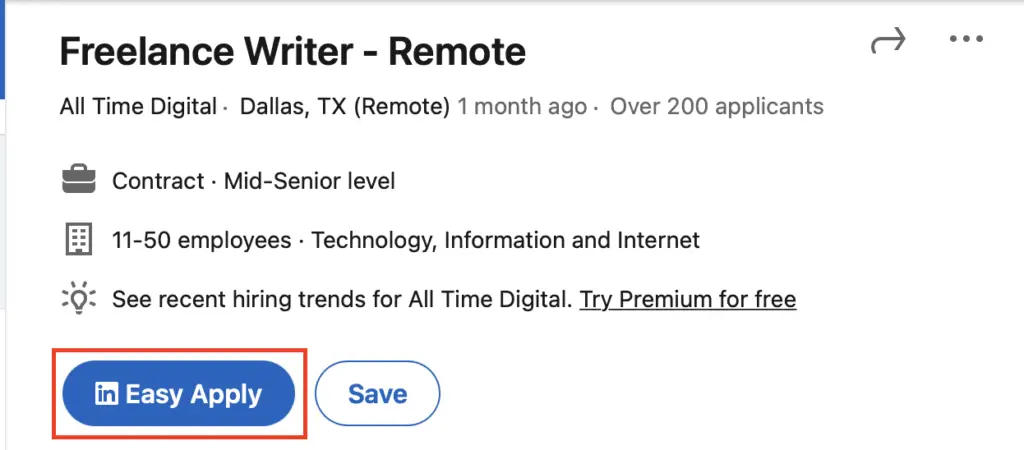Open the three-dot more options menu
Image resolution: width=1024 pixels, height=450 pixels.
966,40
